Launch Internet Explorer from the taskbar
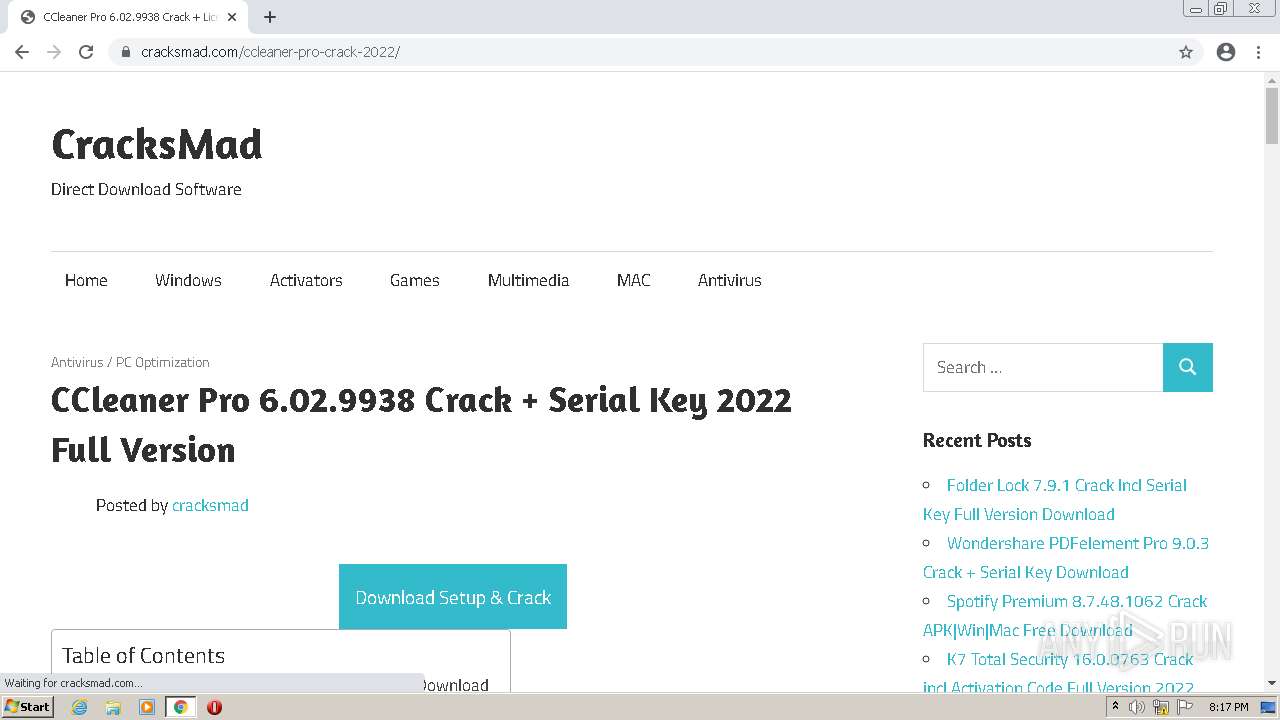This screenshot has height=720, width=1280. coord(80,707)
